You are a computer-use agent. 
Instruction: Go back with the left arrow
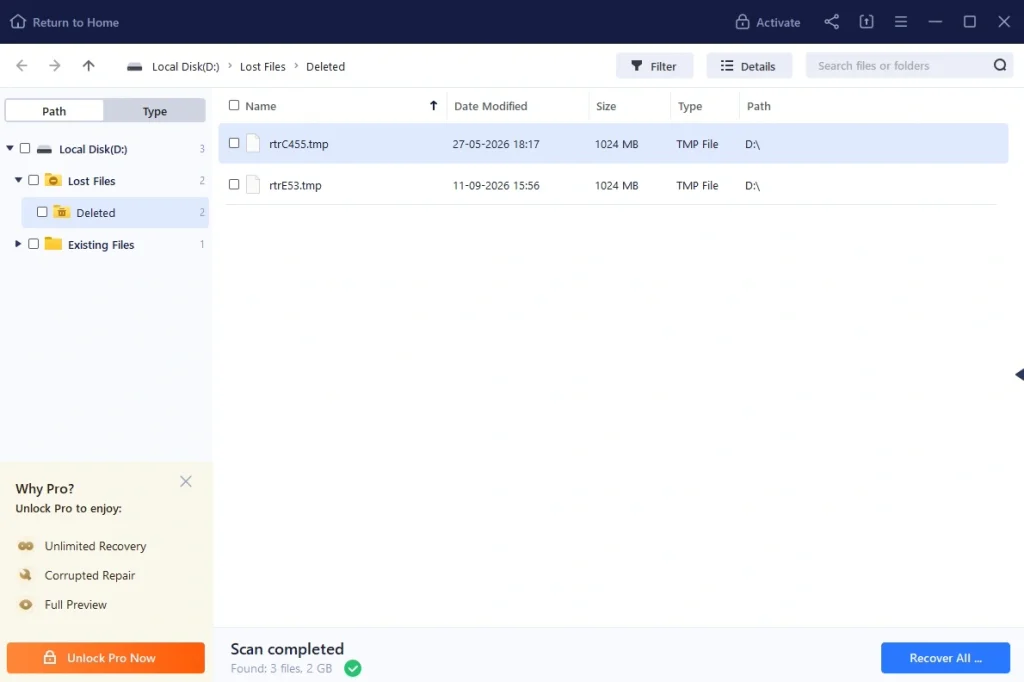[x=22, y=65]
